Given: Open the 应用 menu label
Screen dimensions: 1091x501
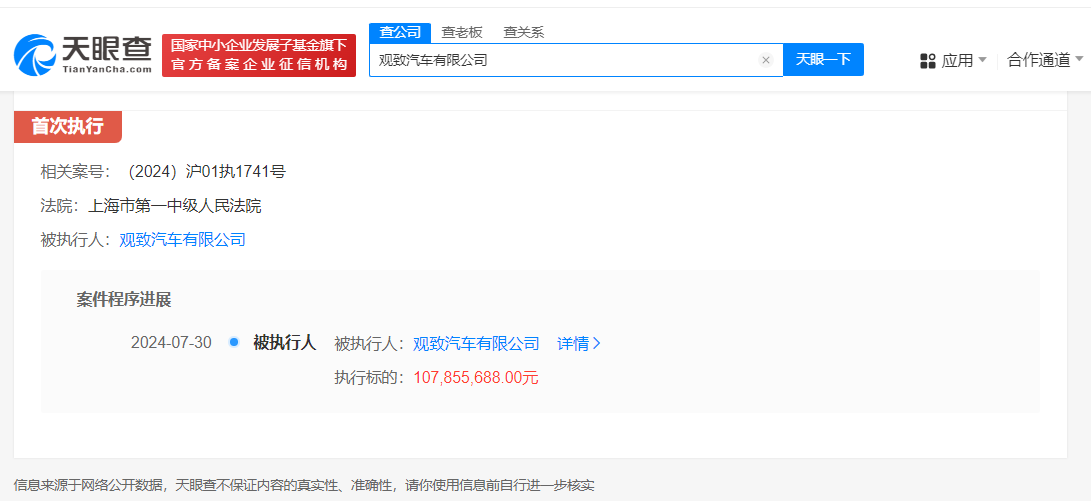Looking at the screenshot, I should coord(957,61).
